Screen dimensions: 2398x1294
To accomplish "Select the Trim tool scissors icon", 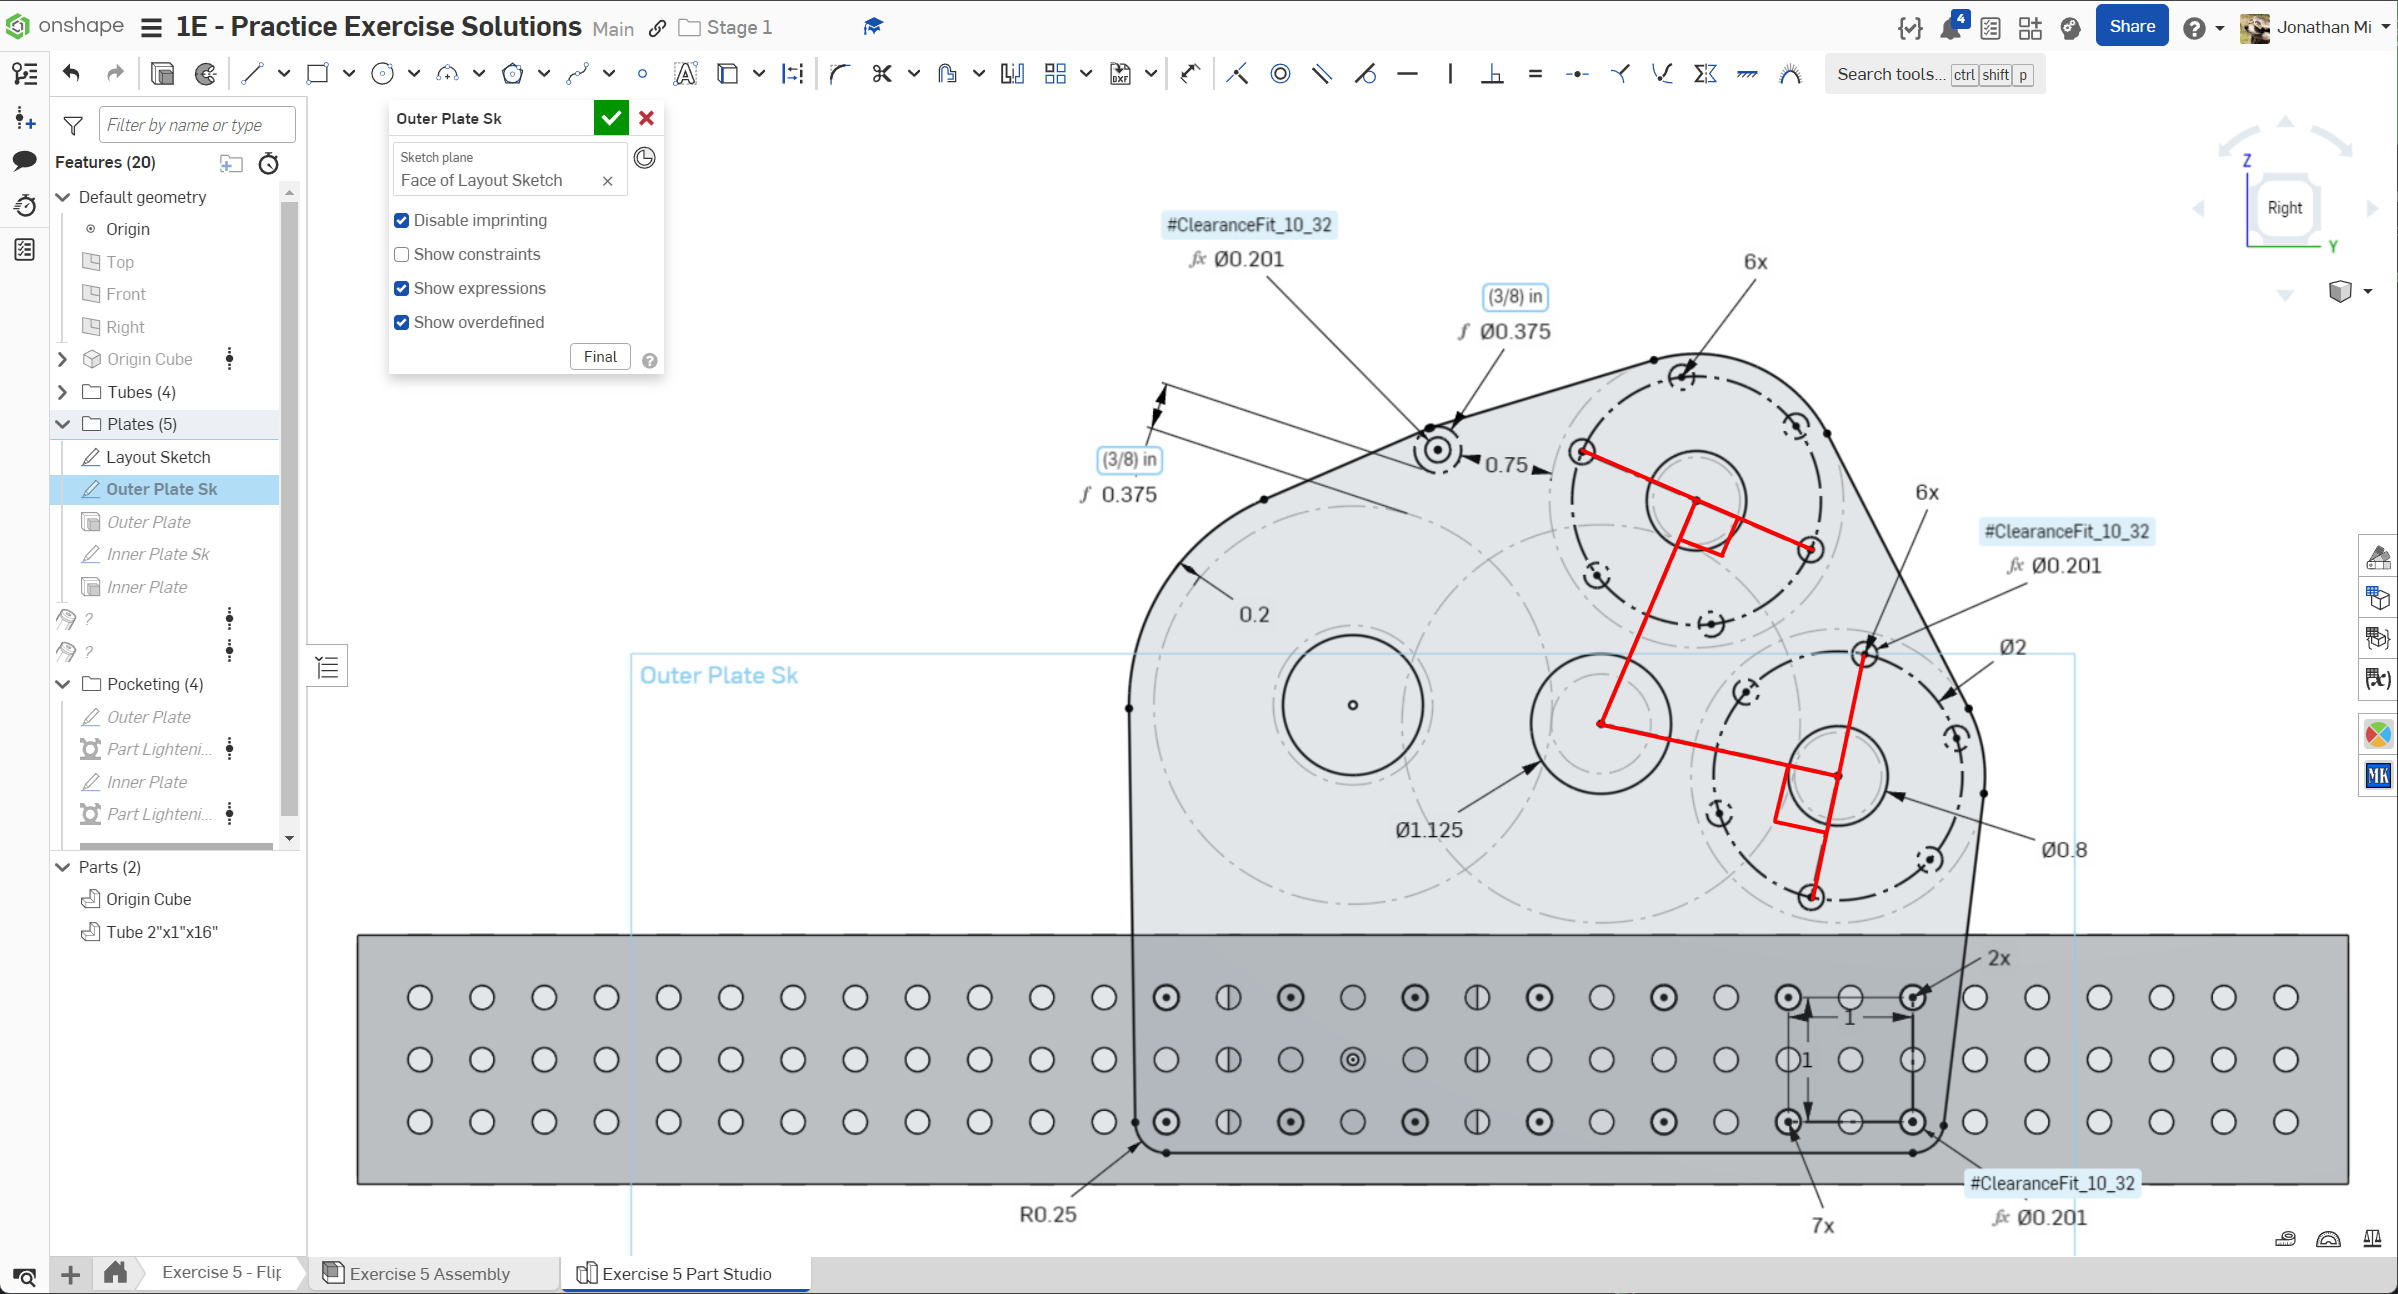I will click(x=881, y=73).
